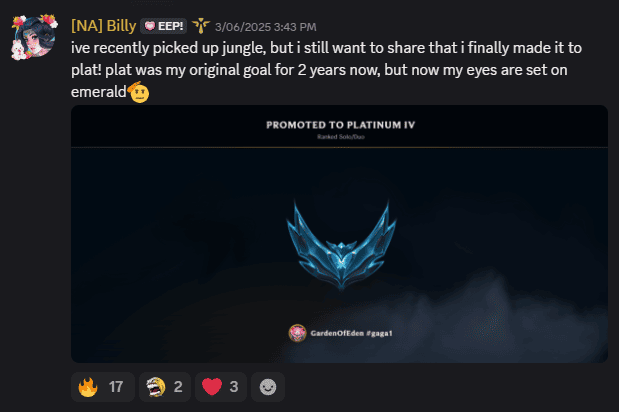
Task: Toggle the red heart reaction
Action: [x=221, y=387]
